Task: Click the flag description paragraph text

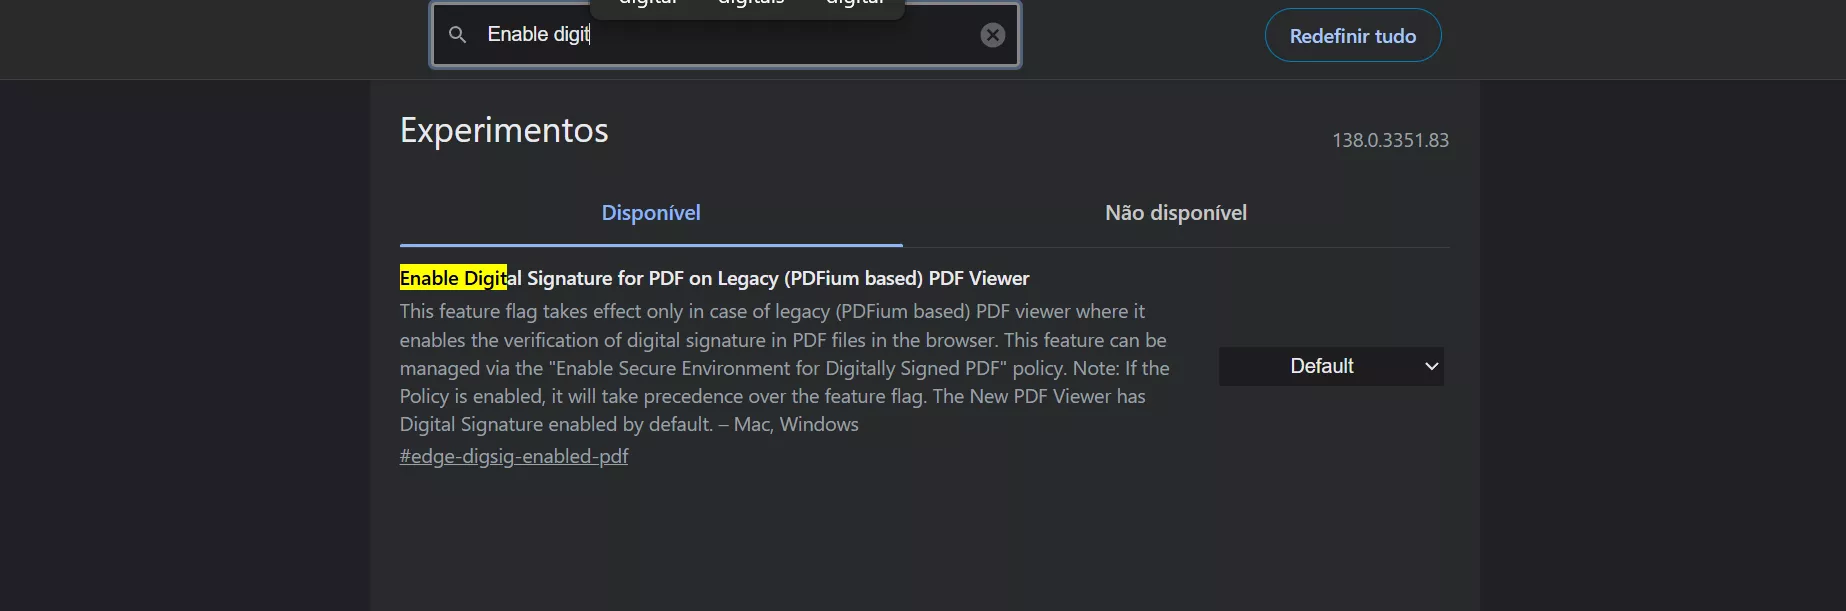Action: (x=785, y=368)
